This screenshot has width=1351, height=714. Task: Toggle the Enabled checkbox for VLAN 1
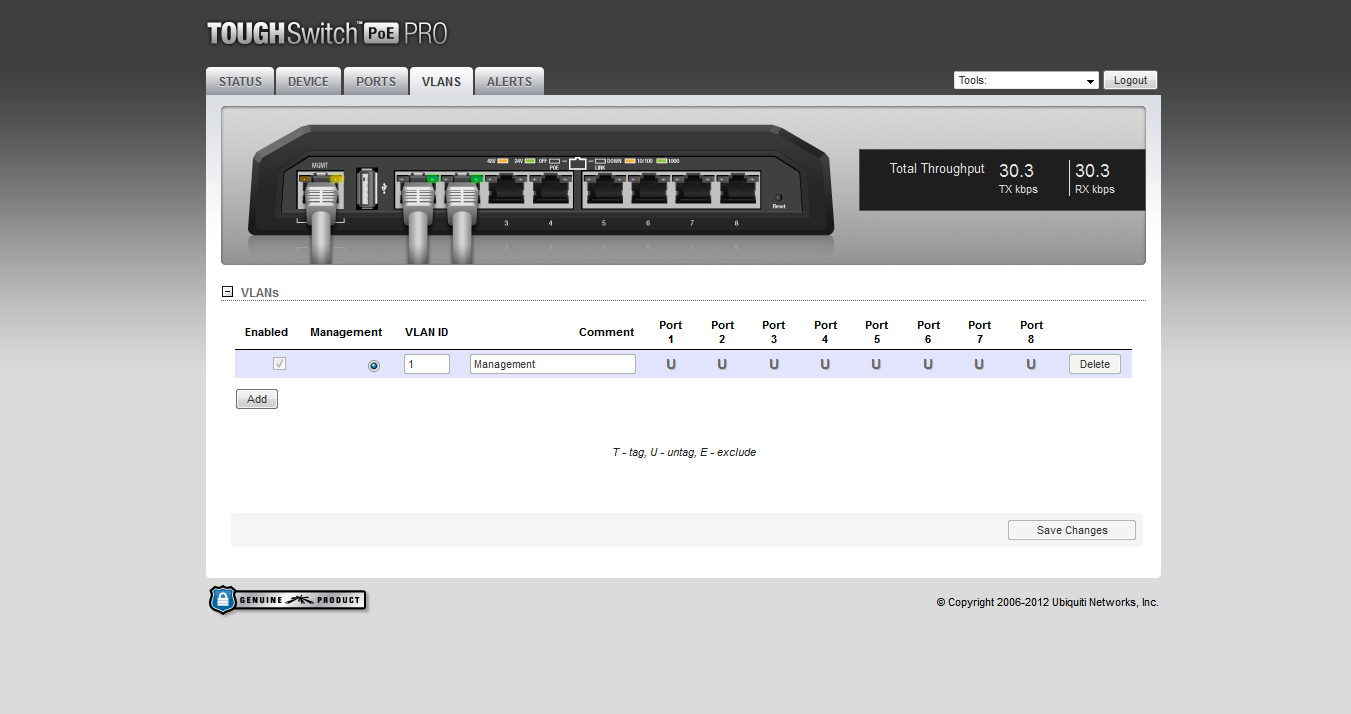coord(279,364)
